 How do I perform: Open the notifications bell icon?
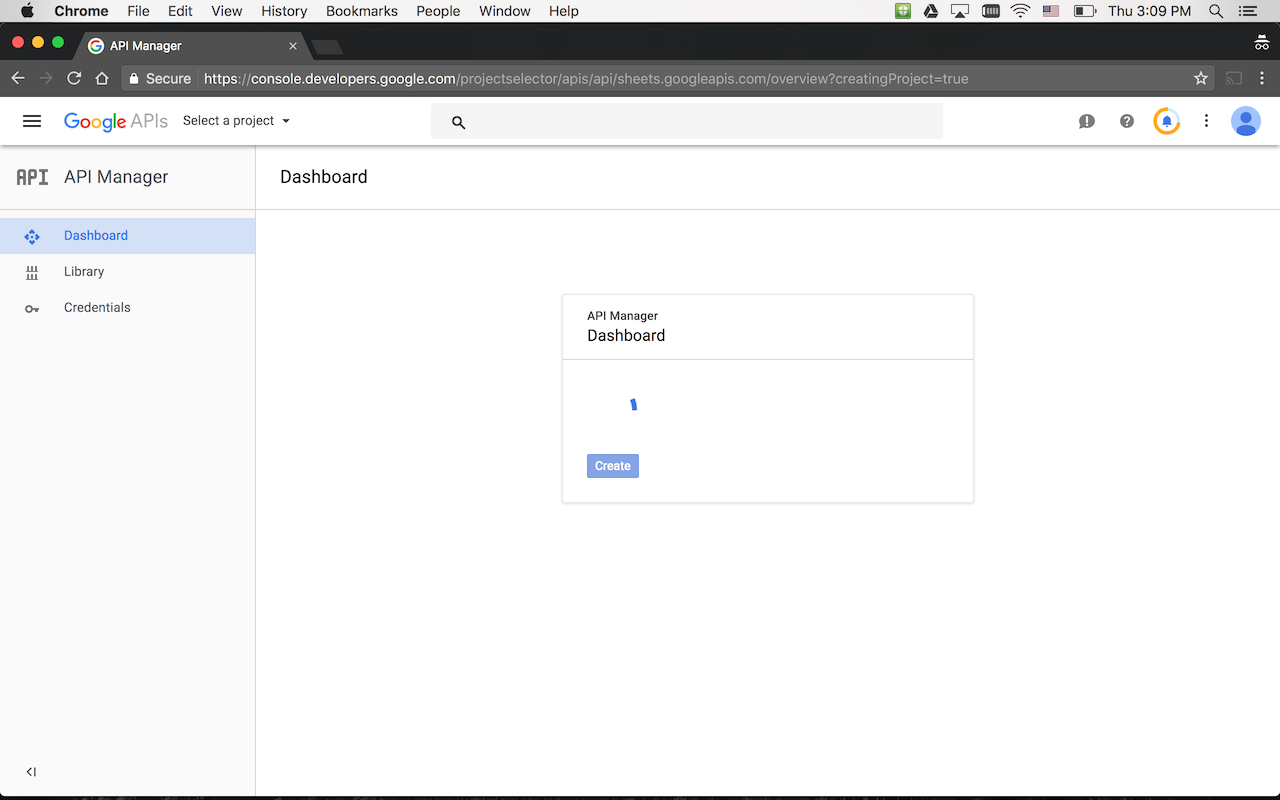[x=1166, y=121]
